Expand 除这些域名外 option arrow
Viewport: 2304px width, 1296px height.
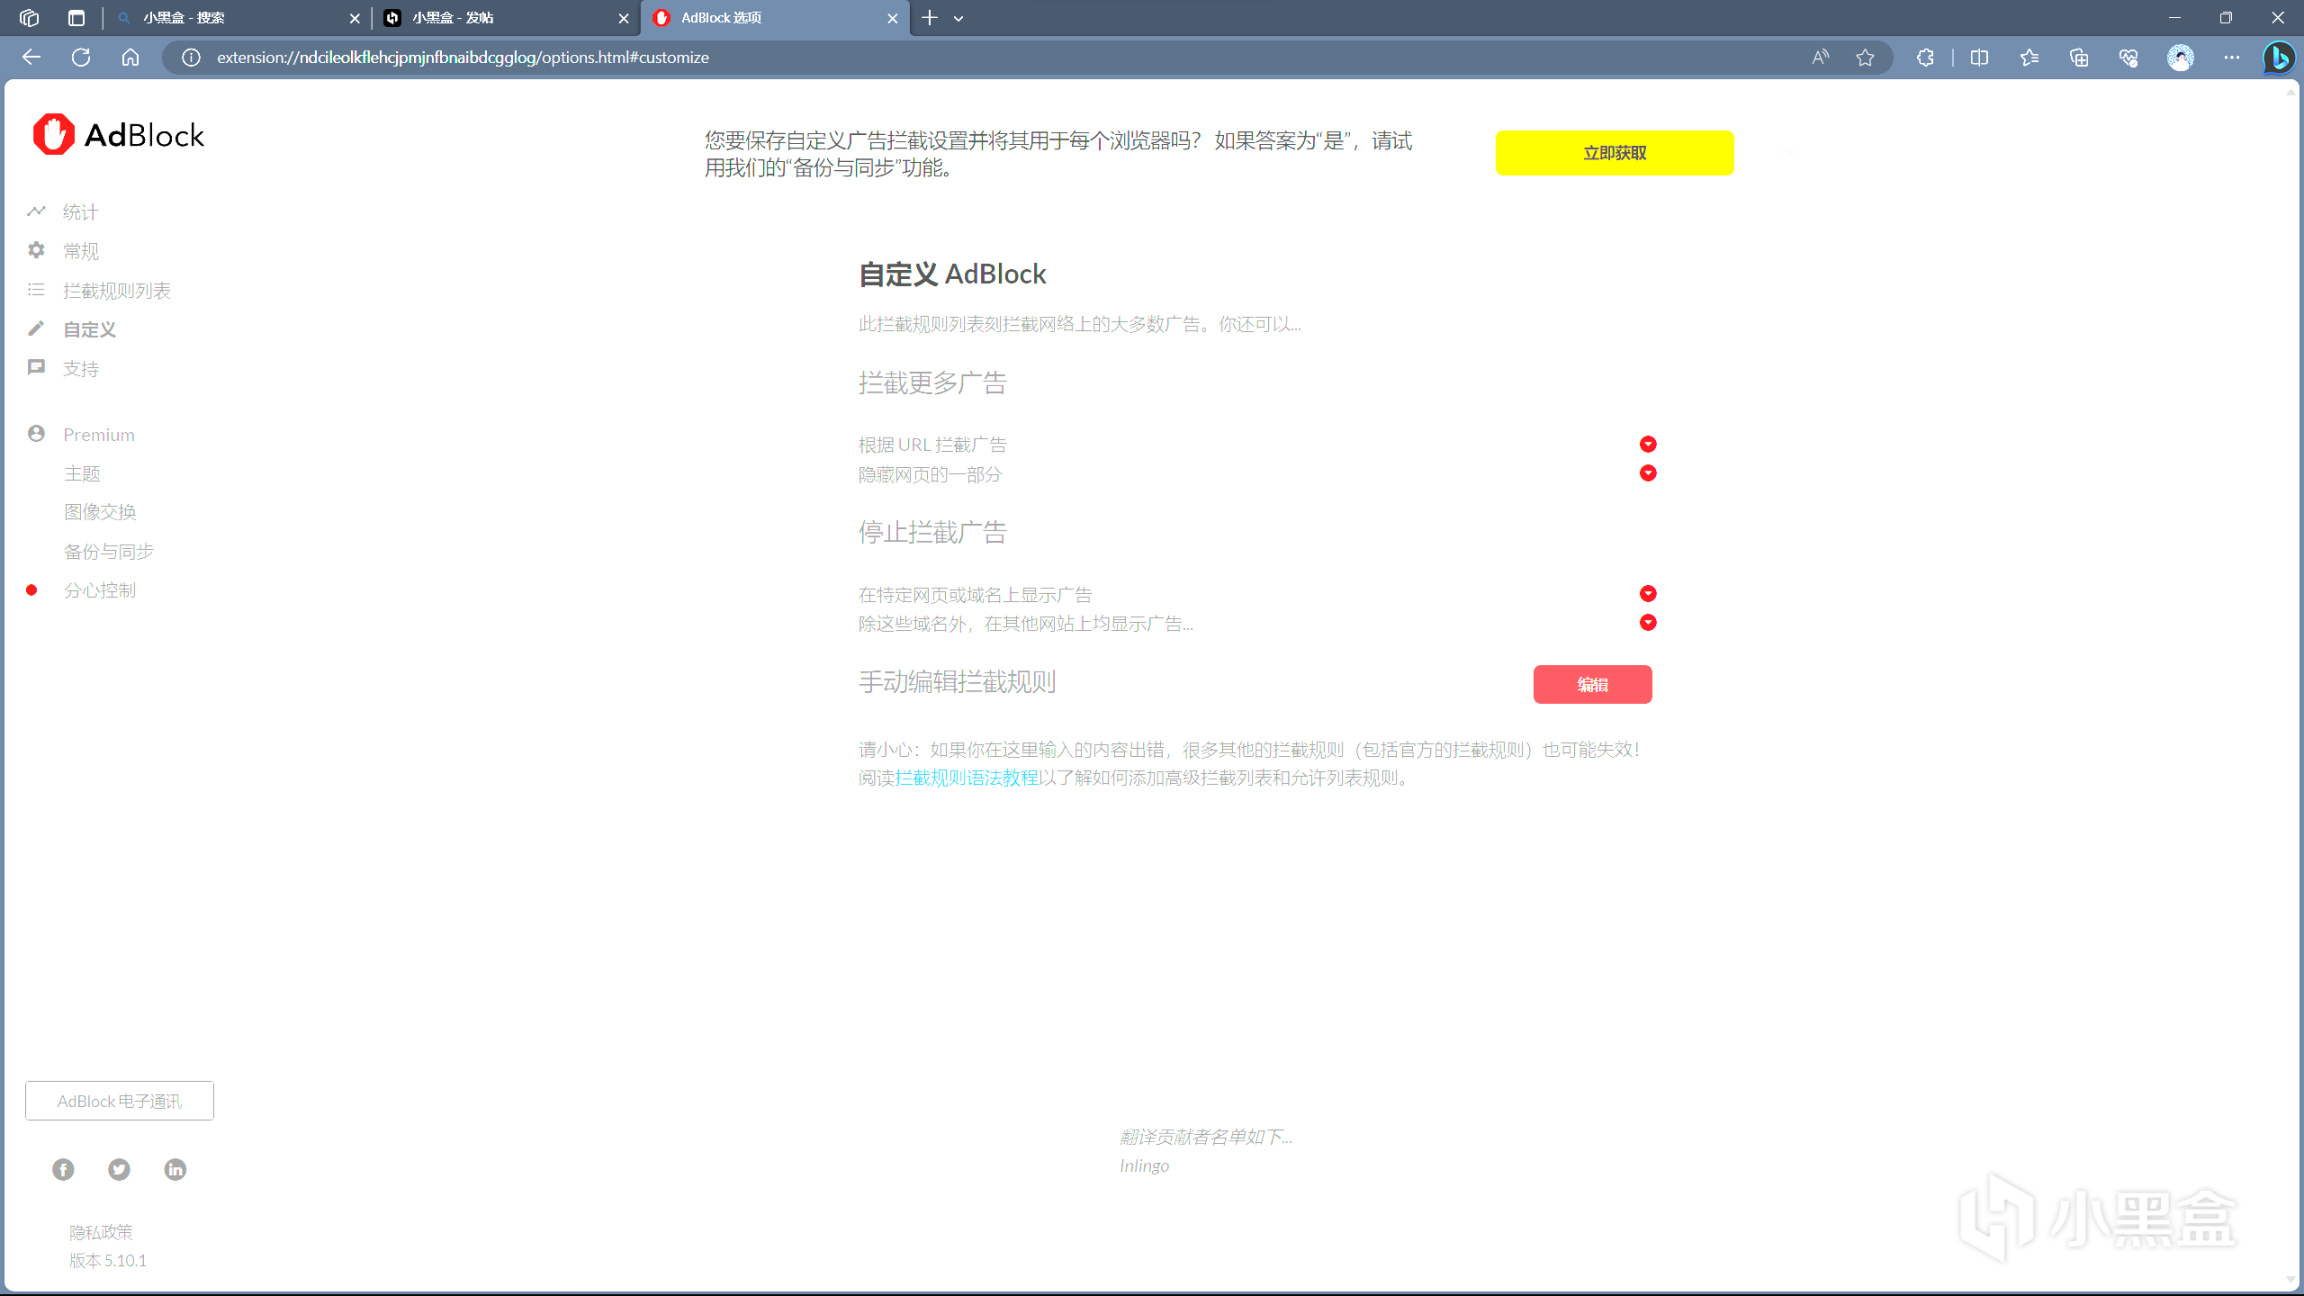click(x=1648, y=623)
